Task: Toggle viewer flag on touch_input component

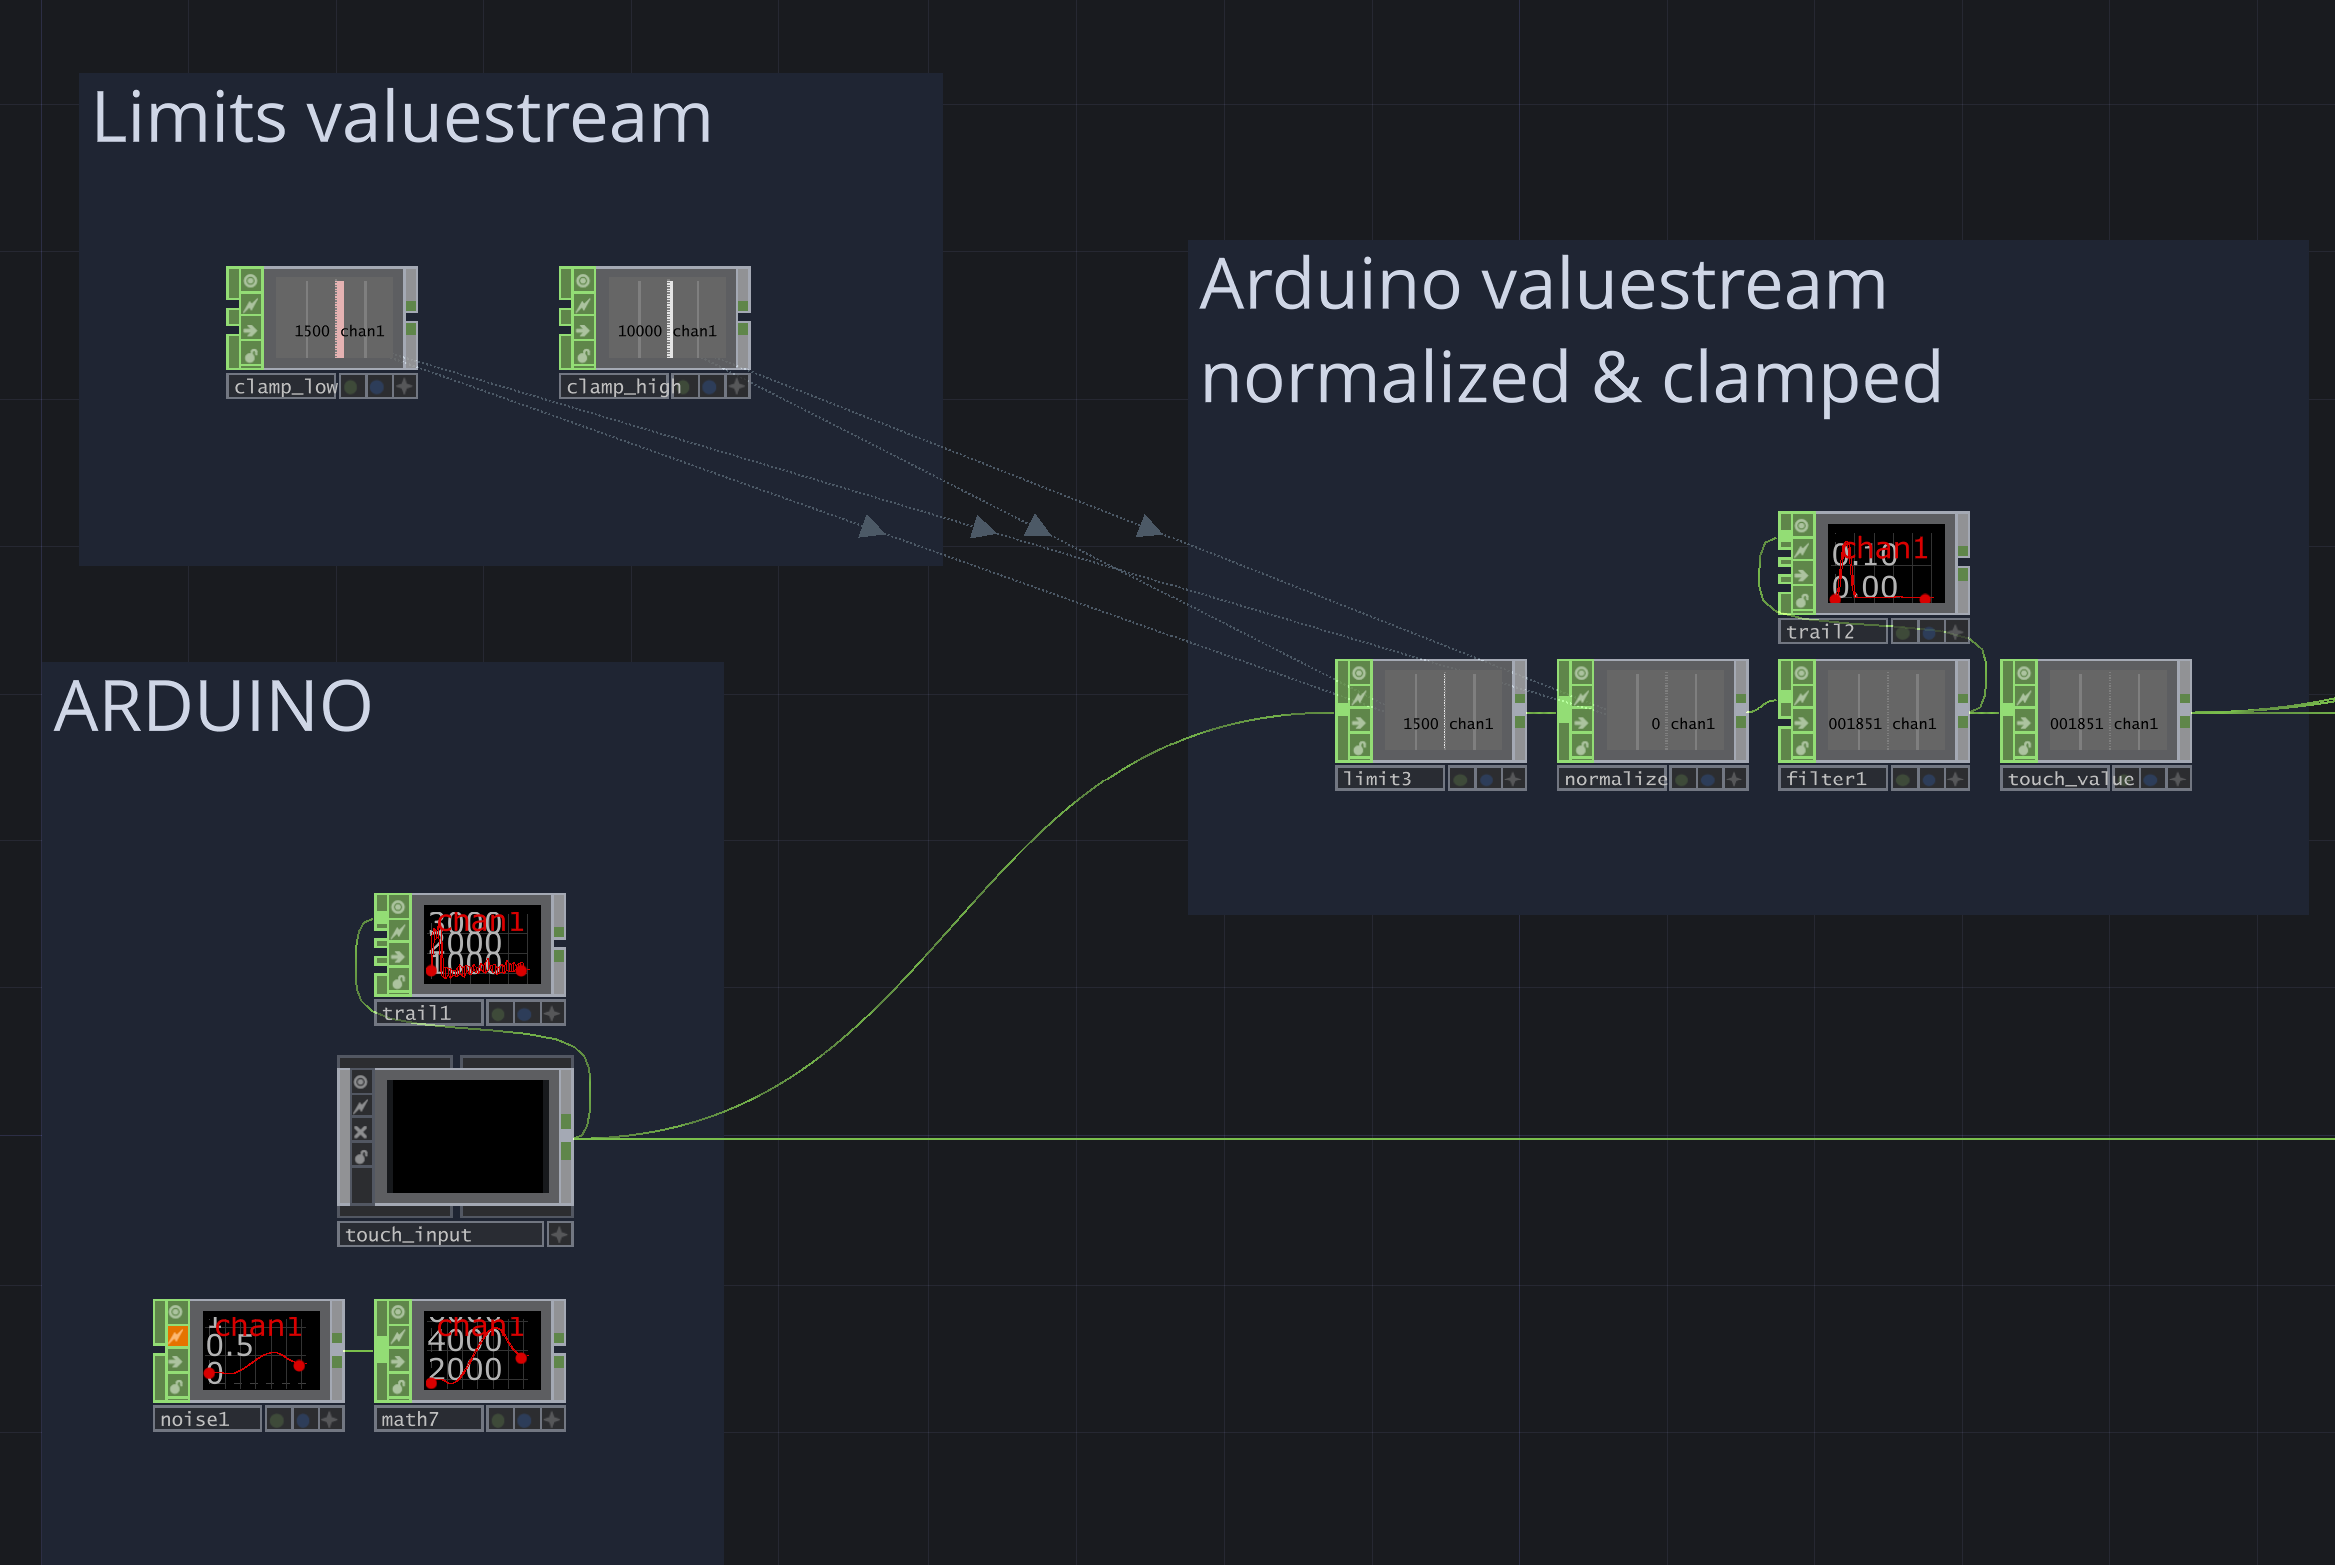Action: point(361,1082)
